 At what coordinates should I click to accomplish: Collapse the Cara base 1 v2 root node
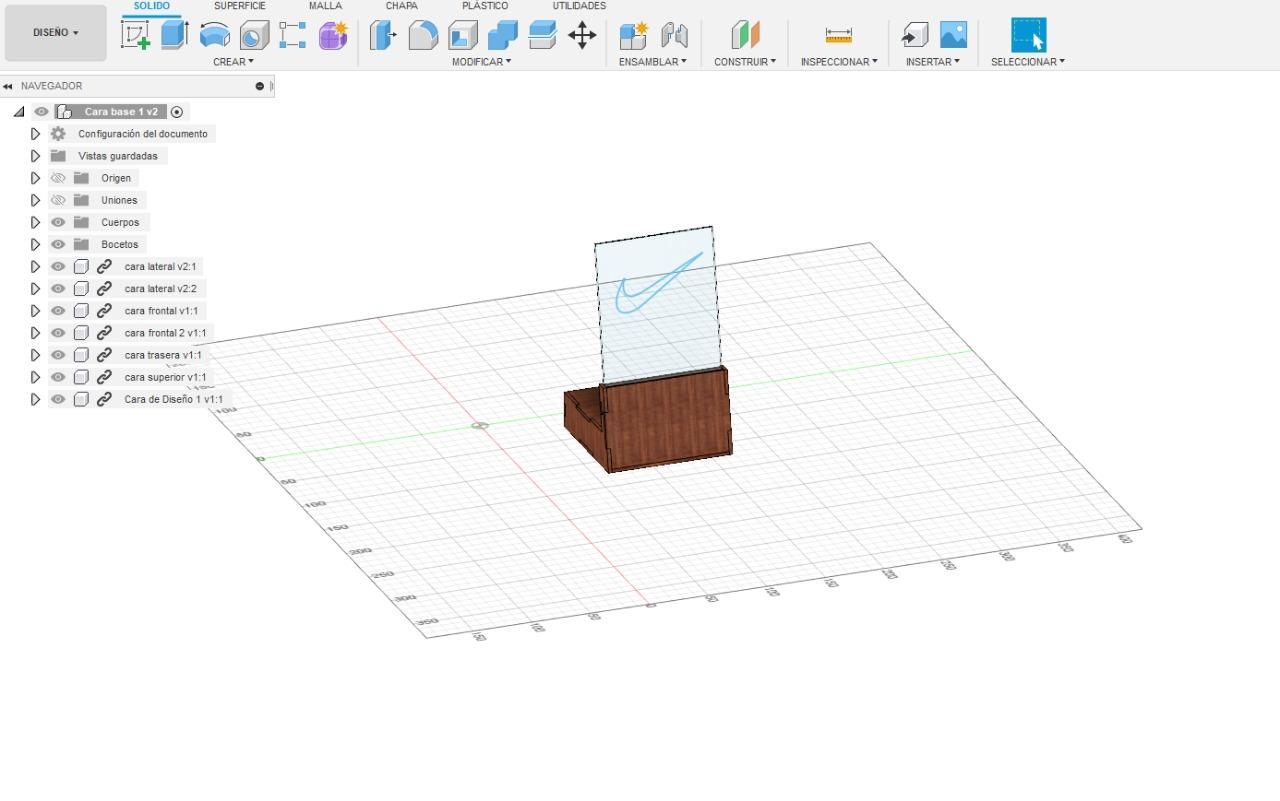pos(19,112)
